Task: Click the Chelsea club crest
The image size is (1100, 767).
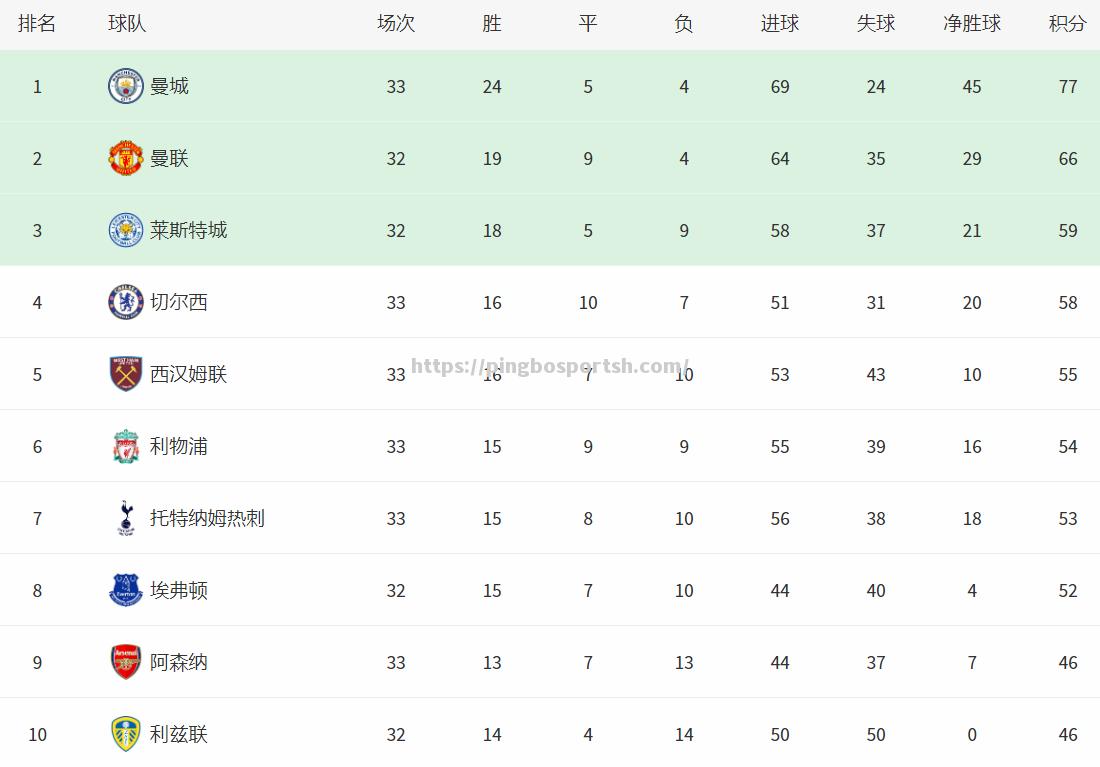Action: coord(126,302)
